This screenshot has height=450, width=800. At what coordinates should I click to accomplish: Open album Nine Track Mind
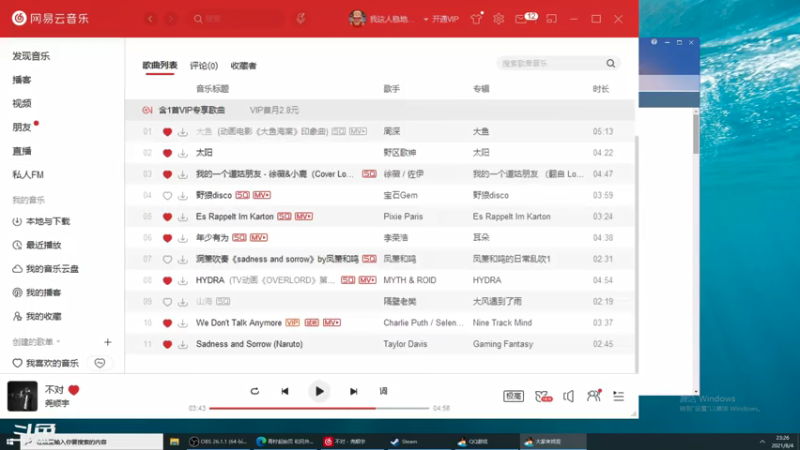click(502, 323)
